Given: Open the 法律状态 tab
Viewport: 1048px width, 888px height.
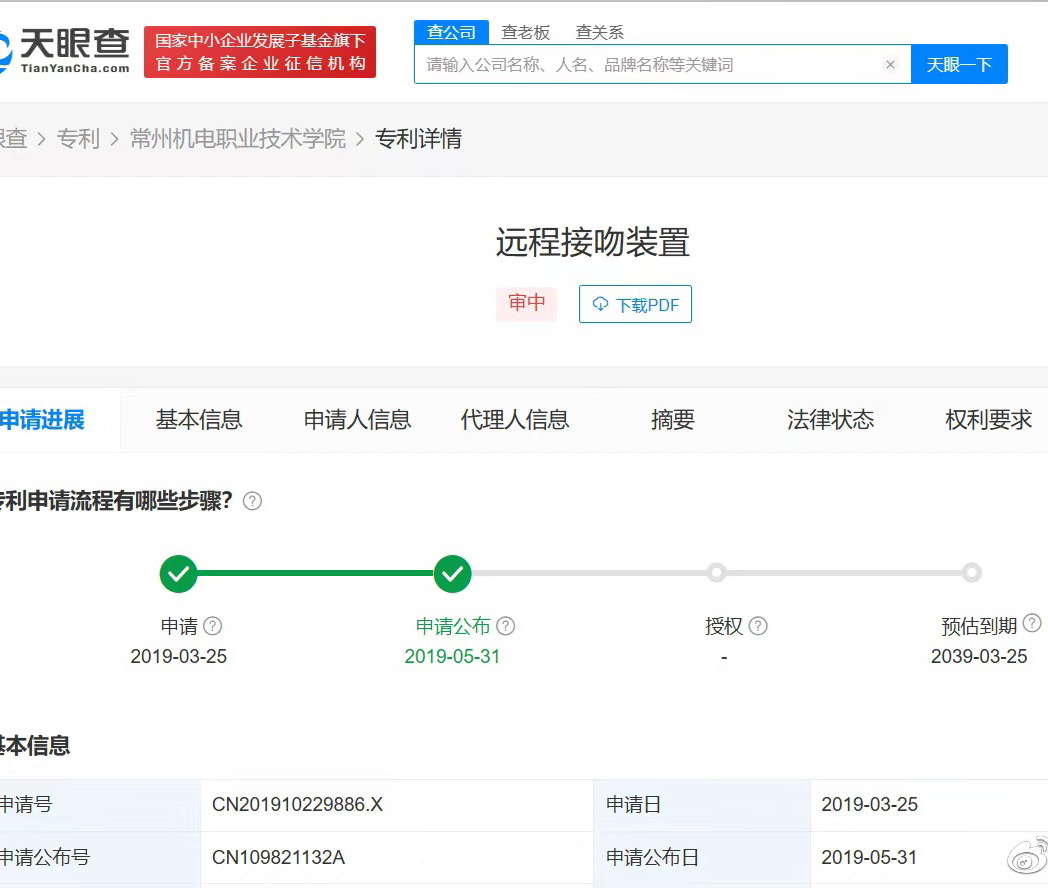Looking at the screenshot, I should (x=830, y=420).
